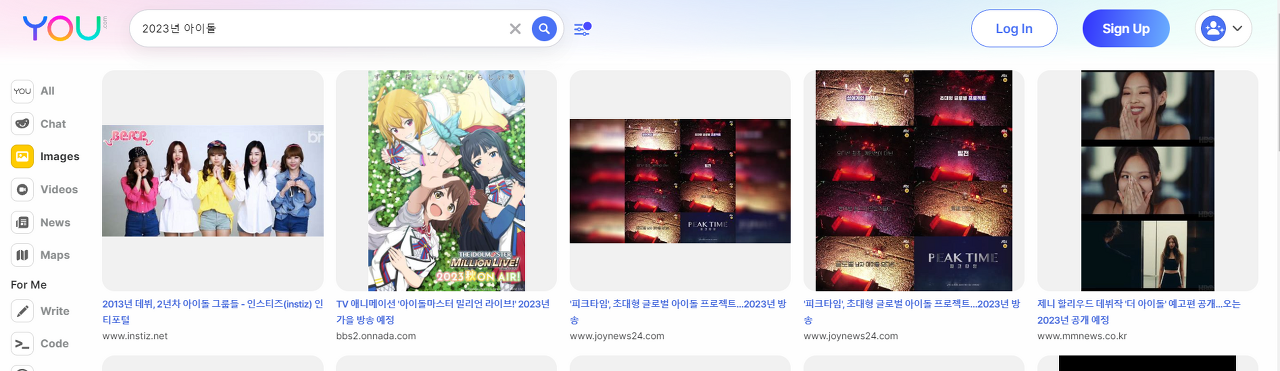
Task: Open the Chat sidebar icon
Action: tap(22, 124)
